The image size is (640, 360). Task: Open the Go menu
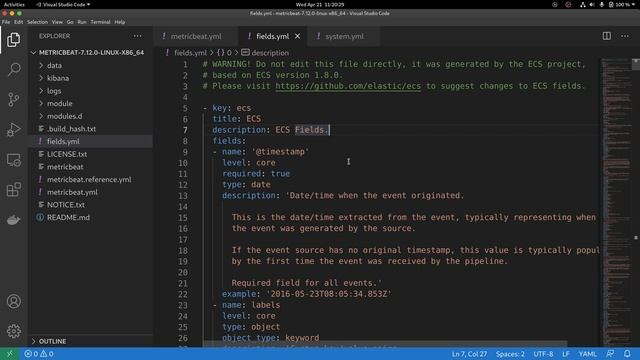pos(70,22)
